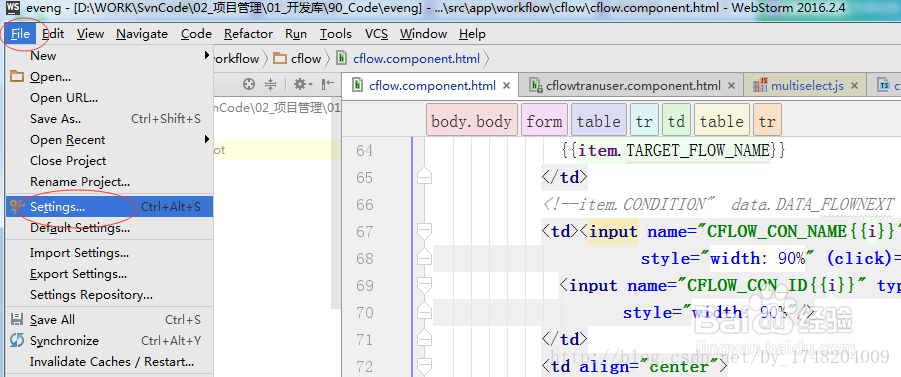Image resolution: width=901 pixels, height=377 pixels.
Task: Click the Synchronize refresh icon
Action: click(x=17, y=341)
